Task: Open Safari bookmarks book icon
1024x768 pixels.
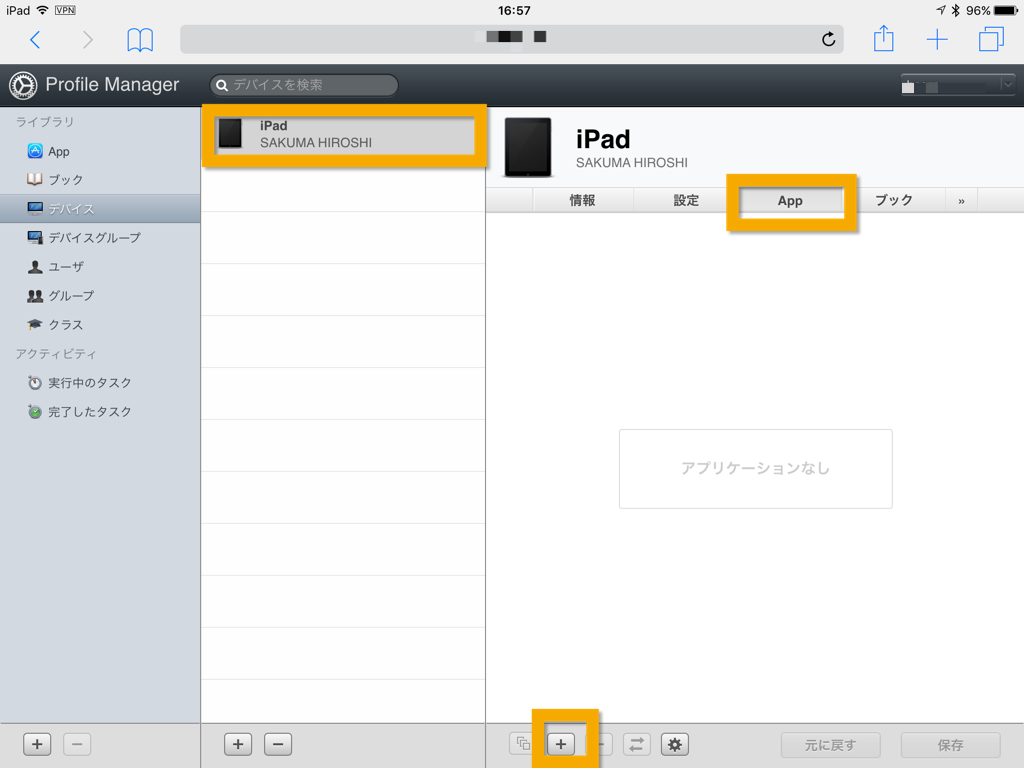Action: pos(140,40)
